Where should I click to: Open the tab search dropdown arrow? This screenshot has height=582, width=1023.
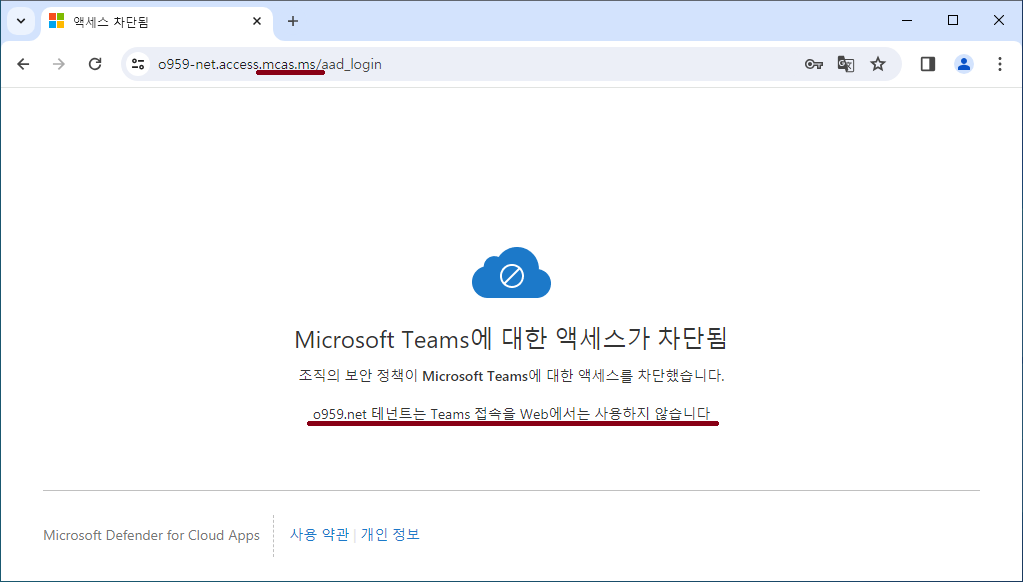tap(21, 21)
